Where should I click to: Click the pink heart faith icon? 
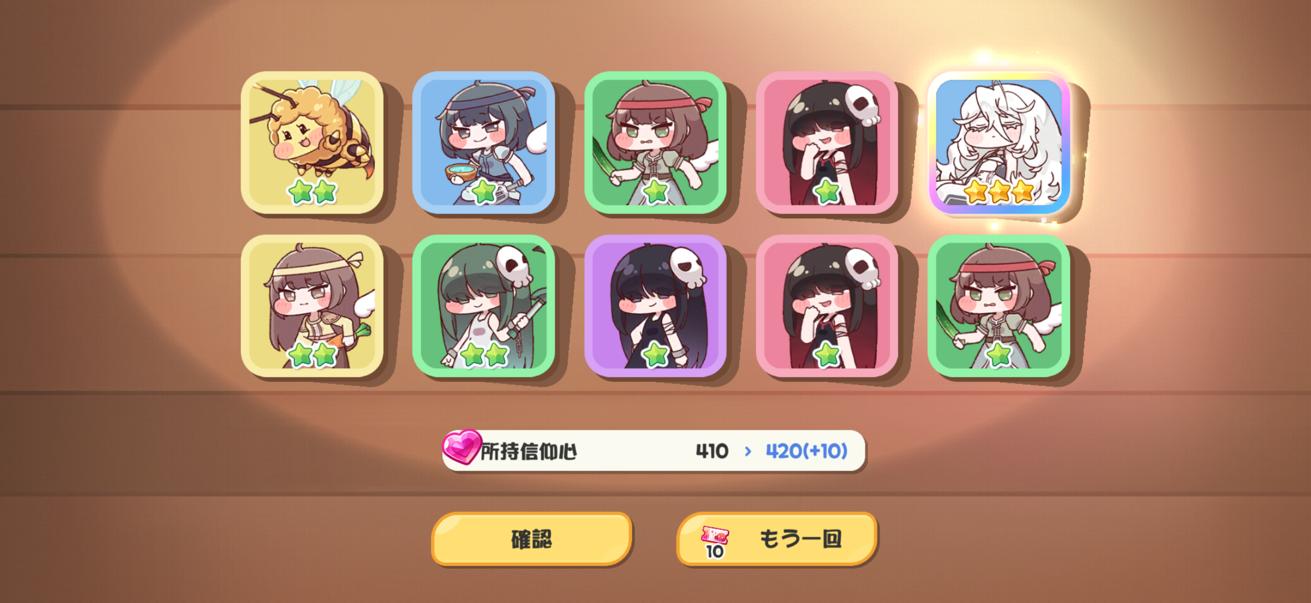462,447
